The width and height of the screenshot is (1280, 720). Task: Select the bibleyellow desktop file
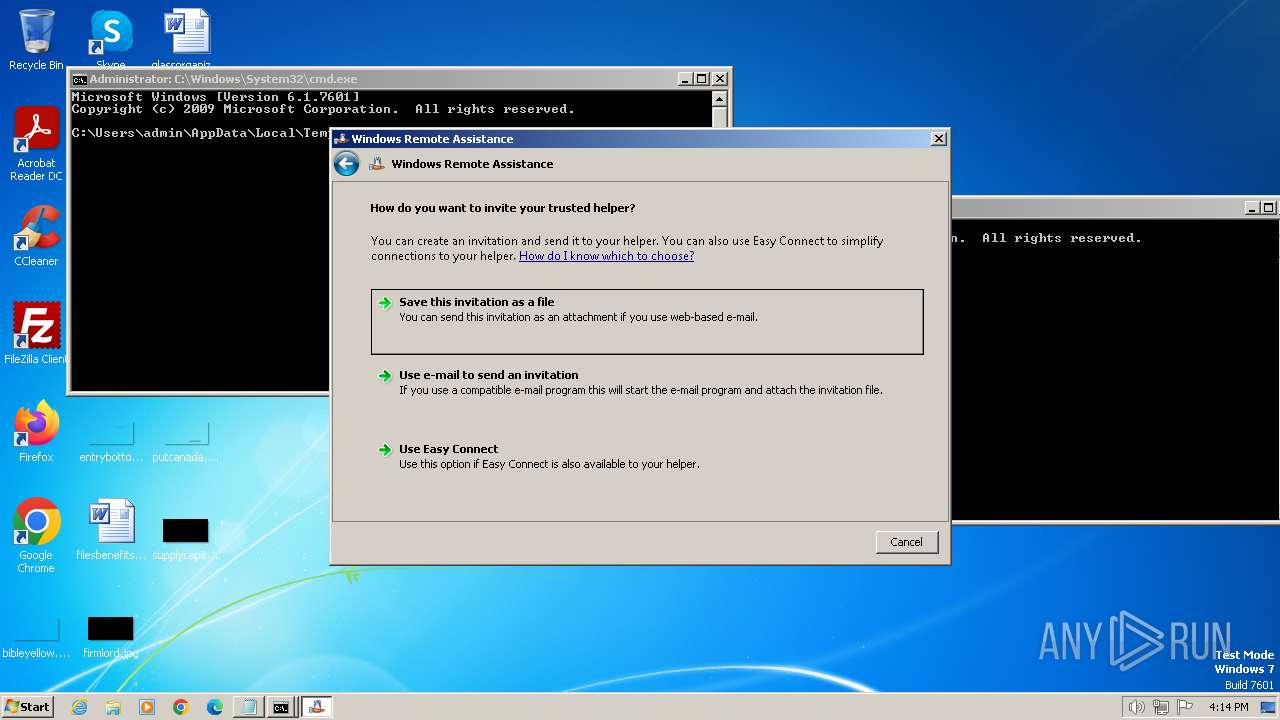pyautogui.click(x=36, y=636)
